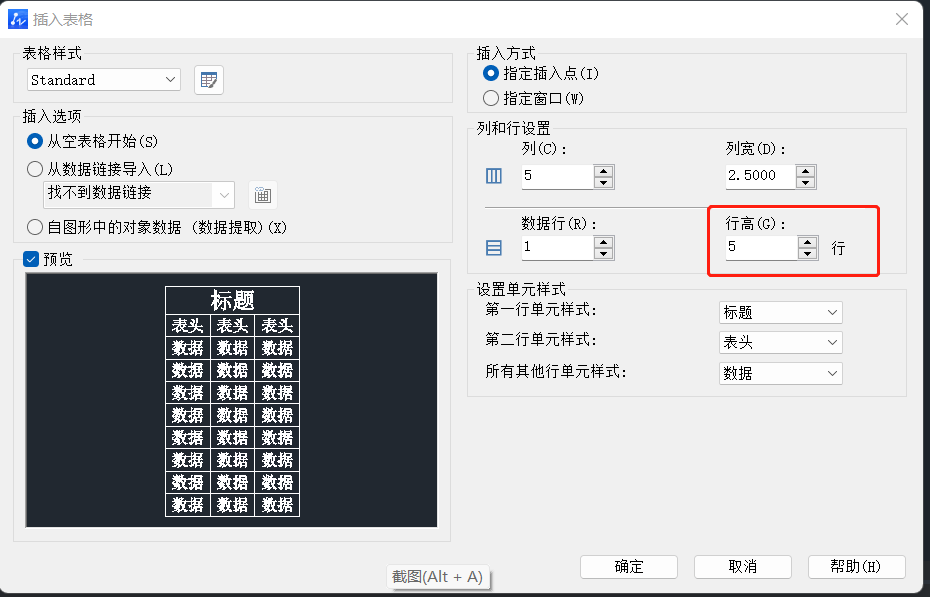This screenshot has width=930, height=597.
Task: Open the table style editor icon
Action: pyautogui.click(x=209, y=80)
